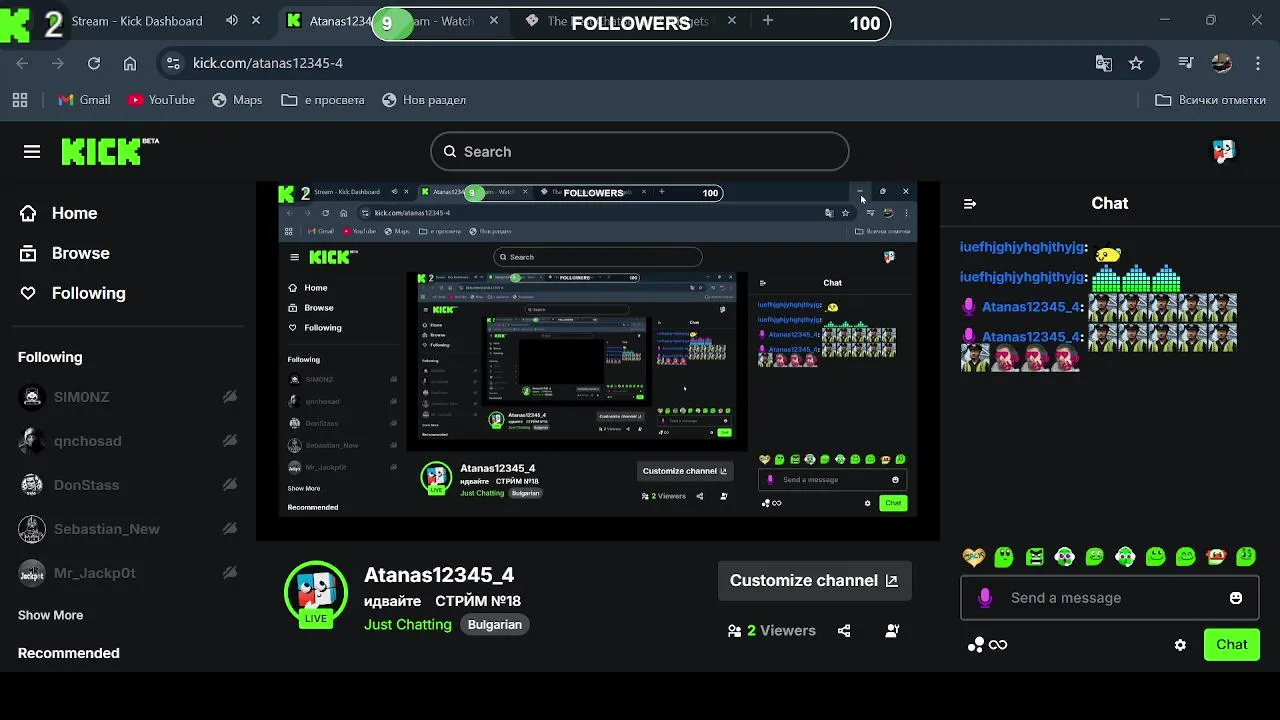1280x720 pixels.
Task: Click the Bulgarian language tag
Action: point(495,624)
